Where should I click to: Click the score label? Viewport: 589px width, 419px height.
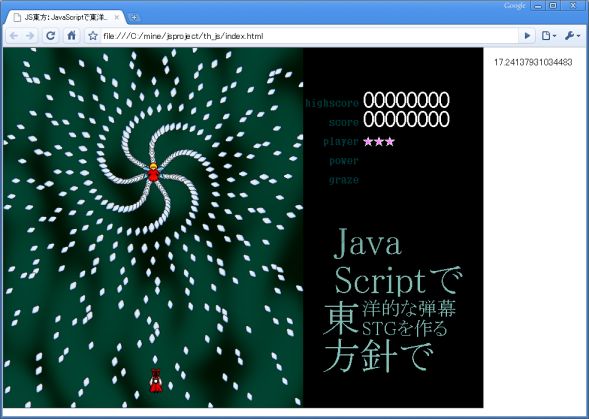pos(343,122)
